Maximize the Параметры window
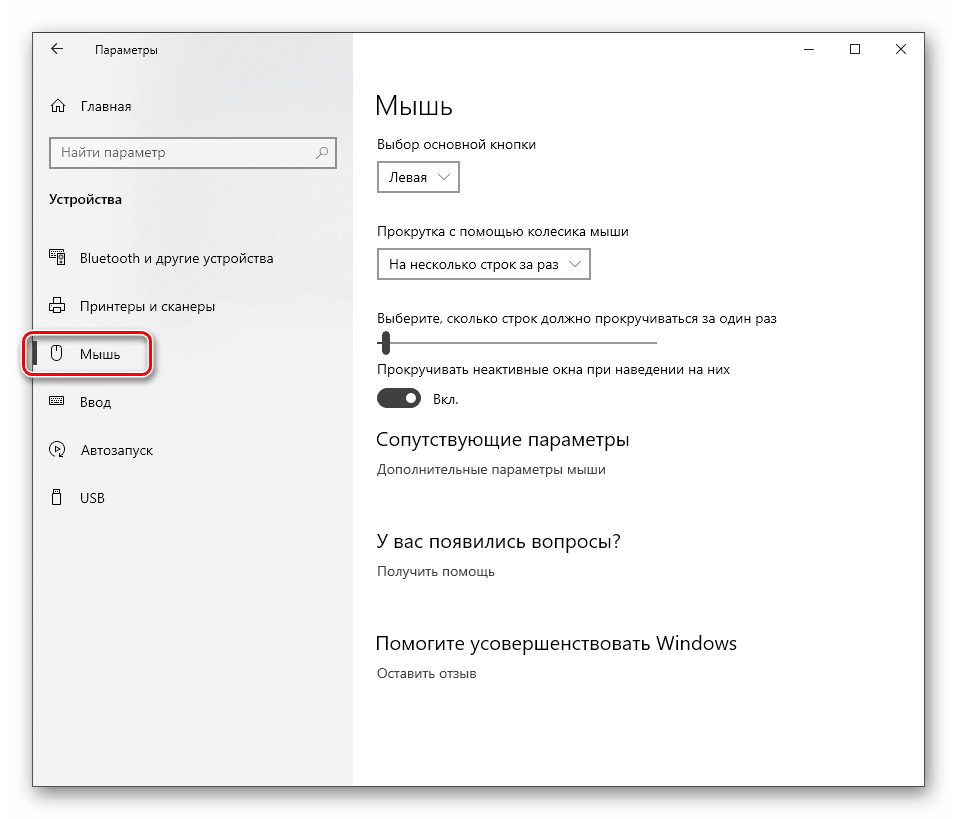Image resolution: width=957 pixels, height=819 pixels. (855, 49)
